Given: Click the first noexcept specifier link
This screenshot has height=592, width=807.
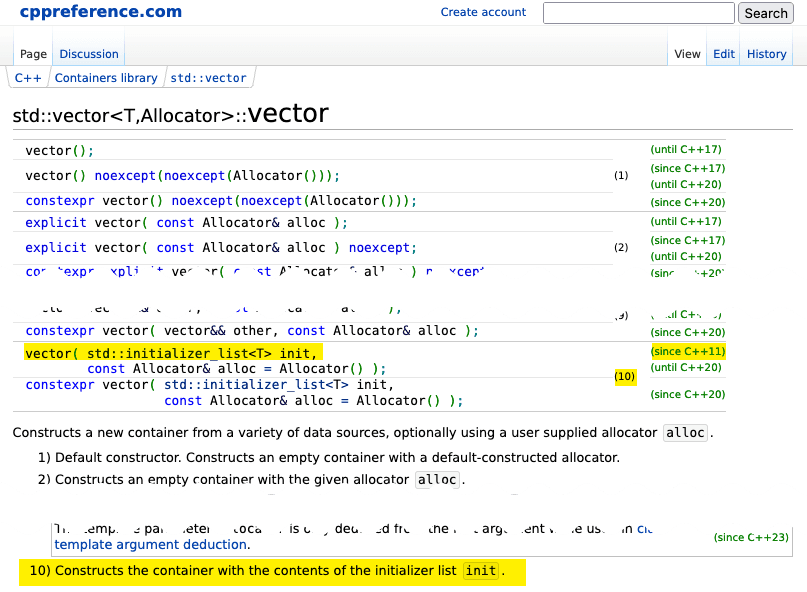Looking at the screenshot, I should click(x=124, y=175).
